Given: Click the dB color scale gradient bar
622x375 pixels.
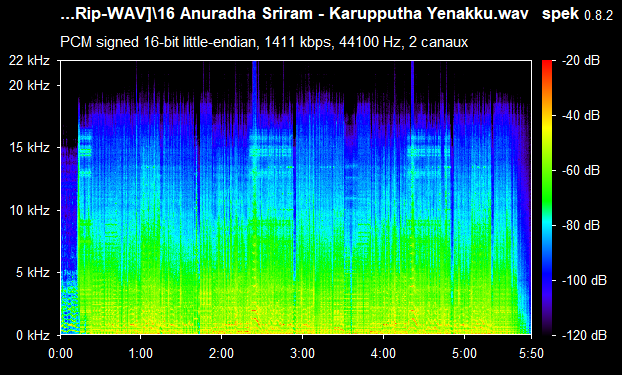Looking at the screenshot, I should [x=547, y=198].
